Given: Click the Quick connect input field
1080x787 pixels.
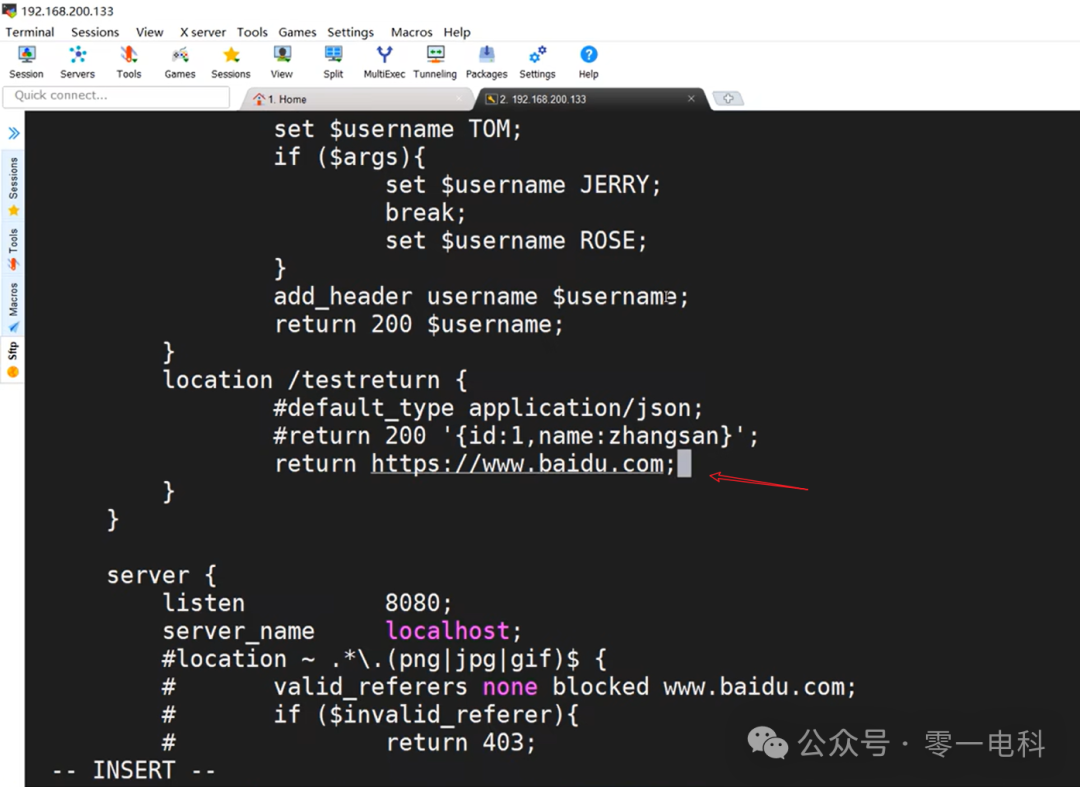Looking at the screenshot, I should tap(115, 95).
